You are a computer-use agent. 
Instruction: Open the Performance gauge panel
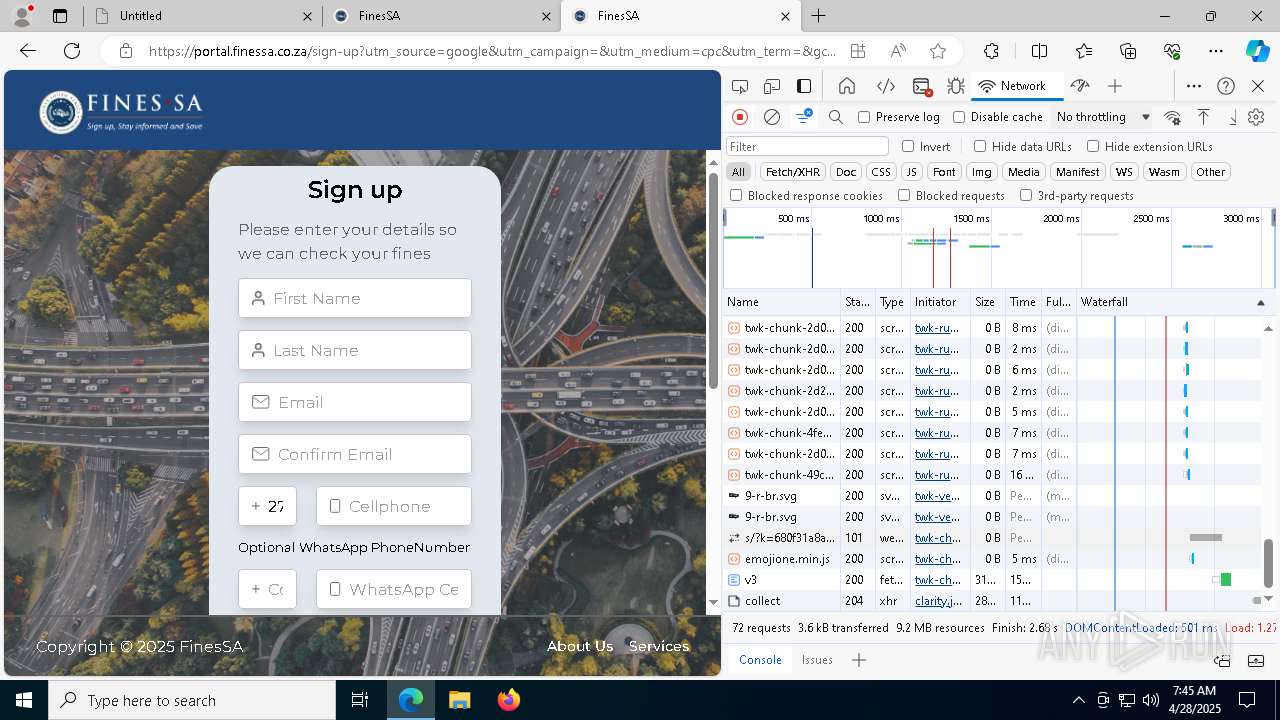(x=1079, y=86)
